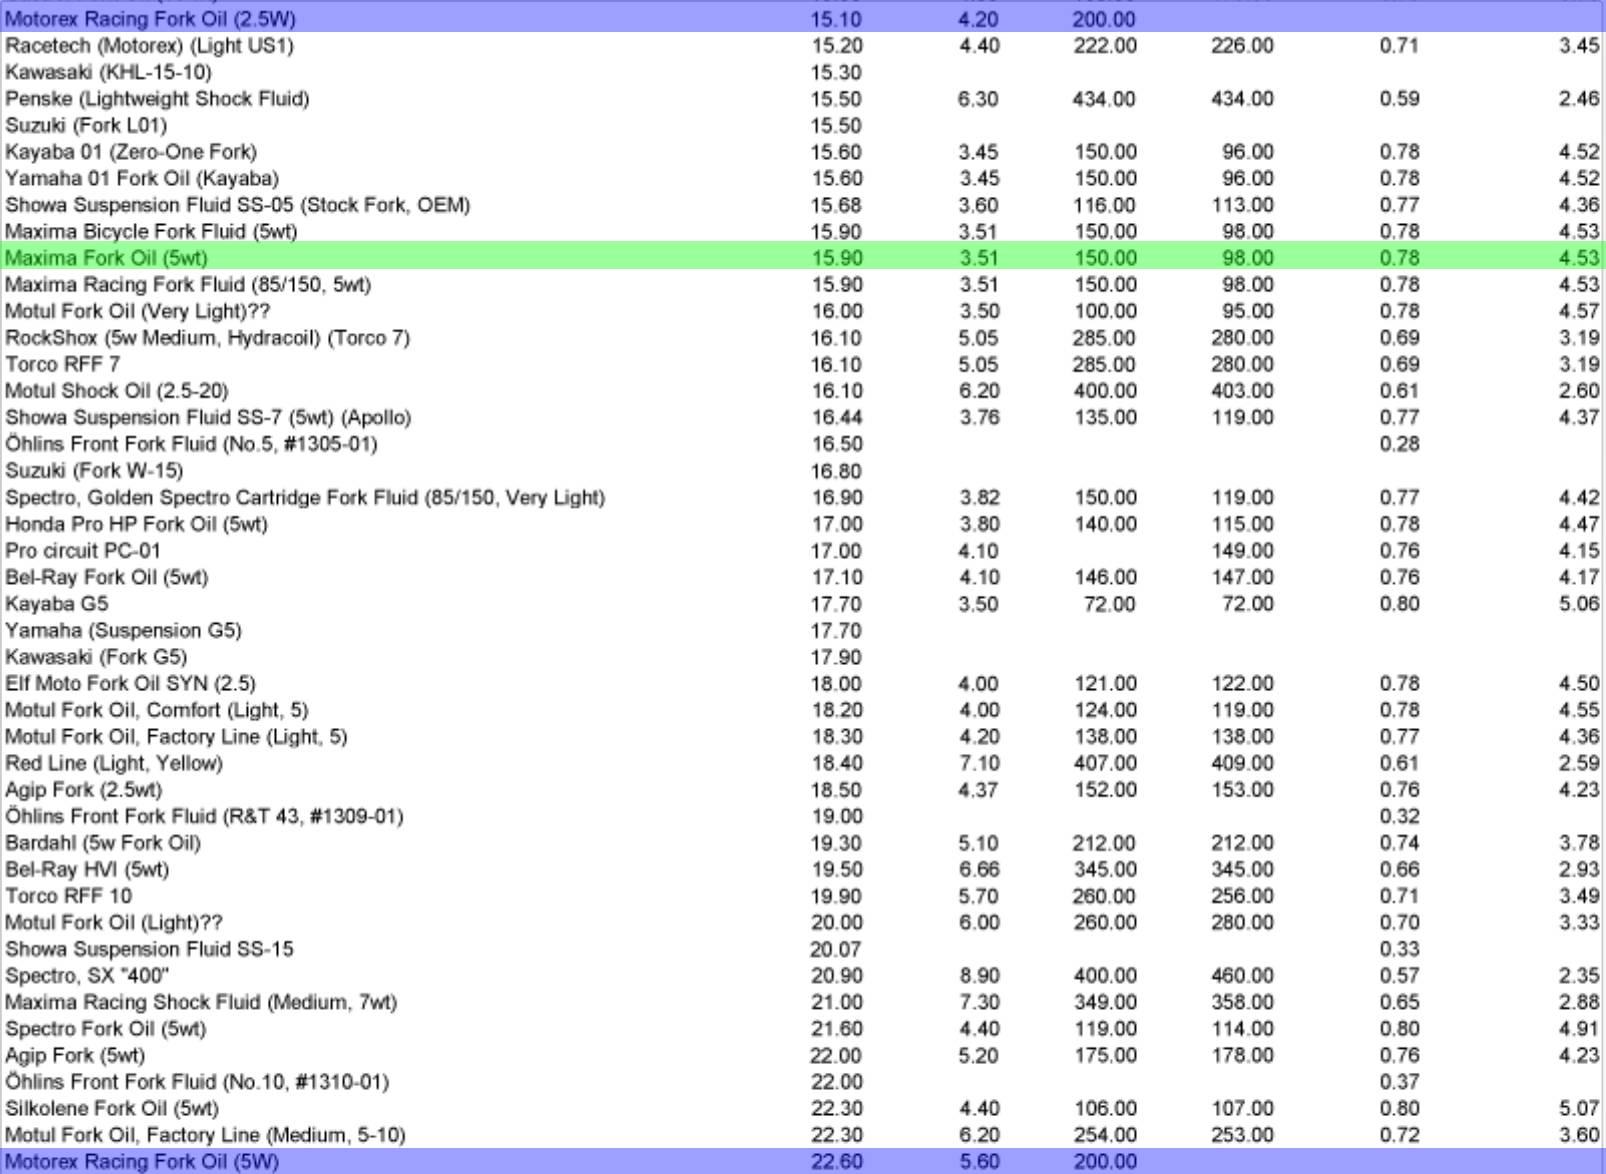Click Bel-Ray Fork Oil (5wt) name

coord(106,577)
